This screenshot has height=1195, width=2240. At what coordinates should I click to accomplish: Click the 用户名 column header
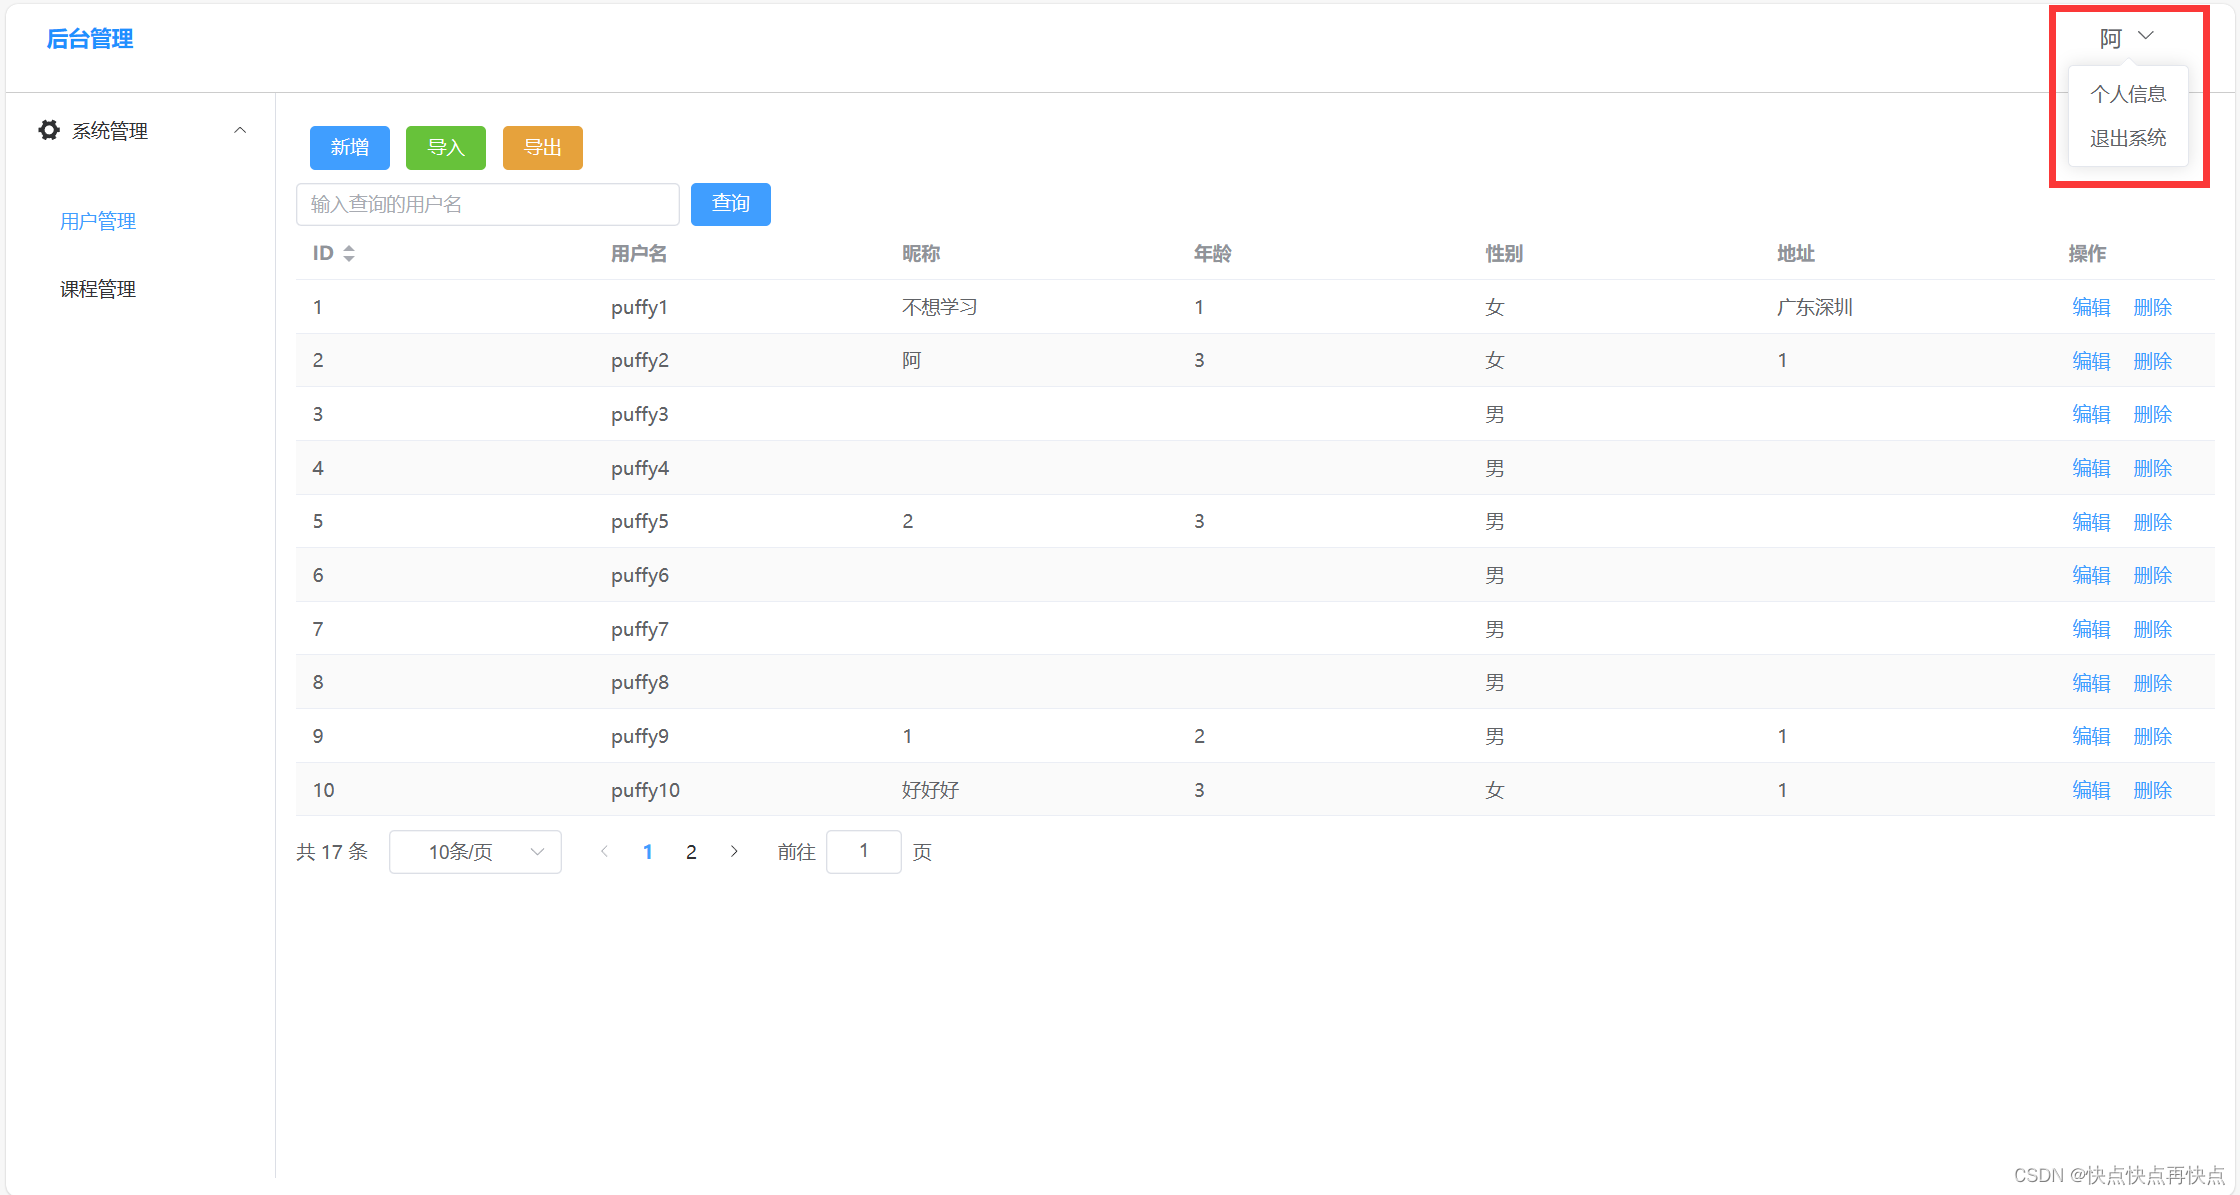[x=639, y=254]
